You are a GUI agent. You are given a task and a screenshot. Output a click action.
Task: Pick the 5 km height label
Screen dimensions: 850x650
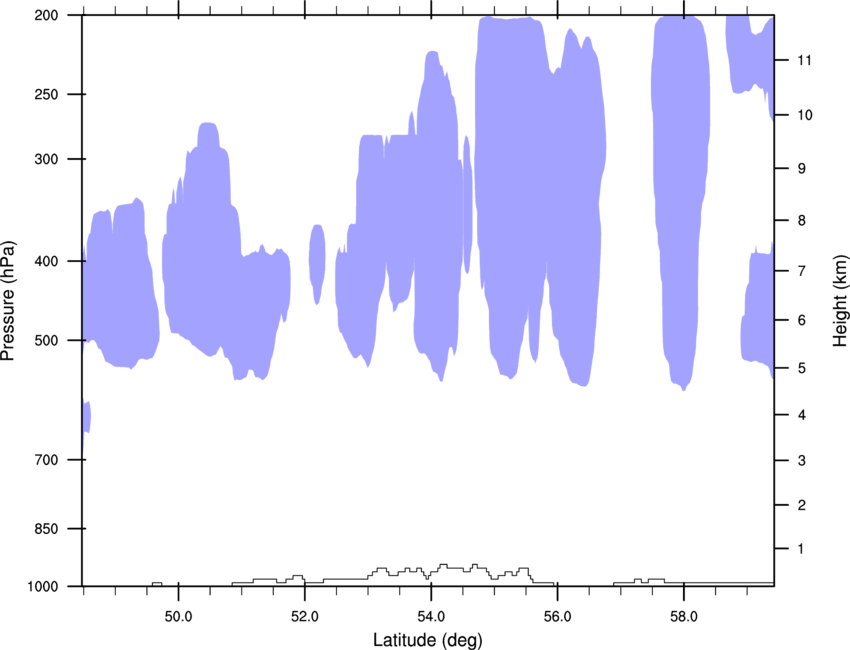click(x=801, y=368)
